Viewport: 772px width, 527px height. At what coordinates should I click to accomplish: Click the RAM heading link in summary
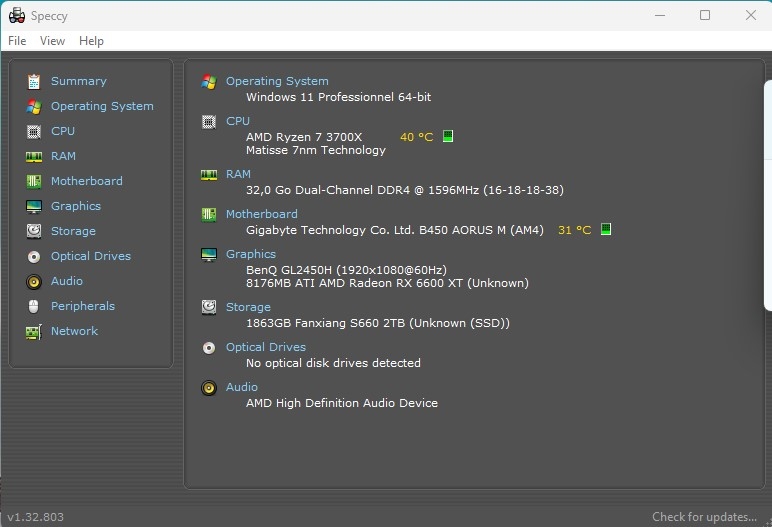238,174
